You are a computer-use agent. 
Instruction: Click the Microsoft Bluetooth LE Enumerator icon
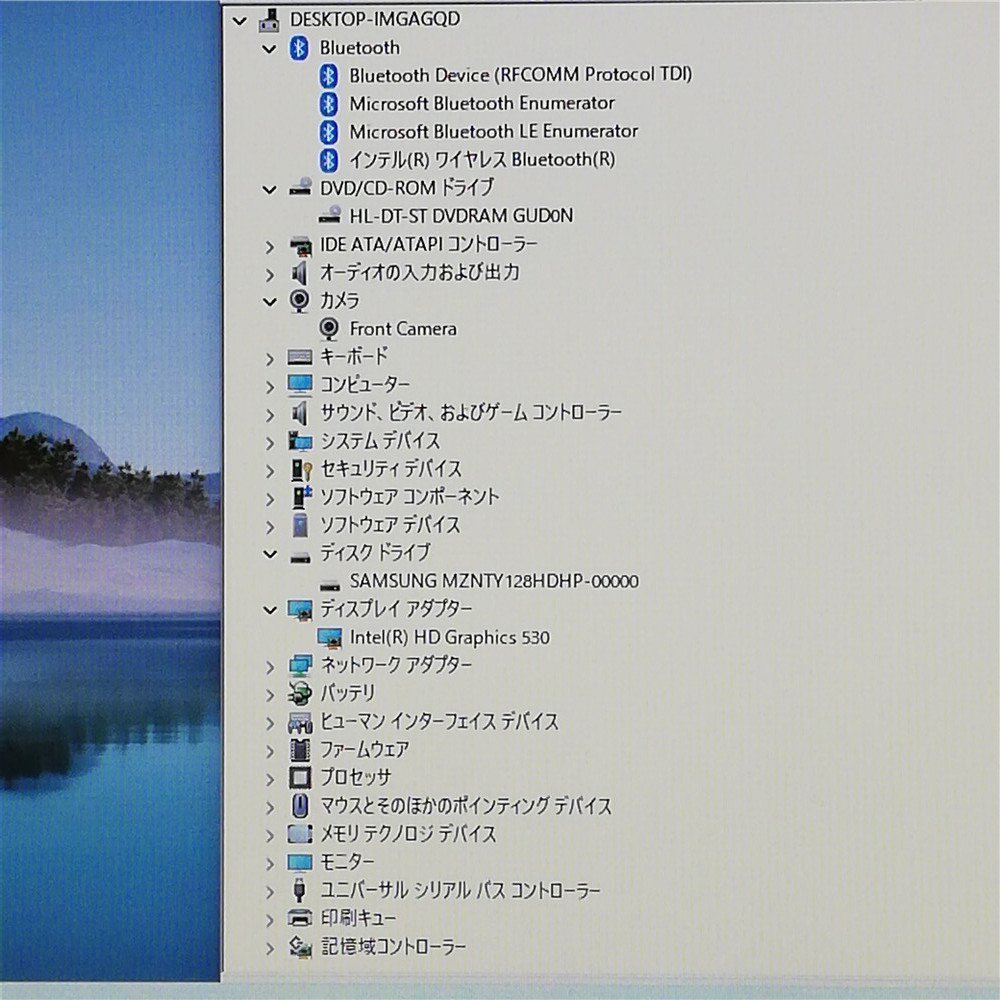tap(328, 131)
